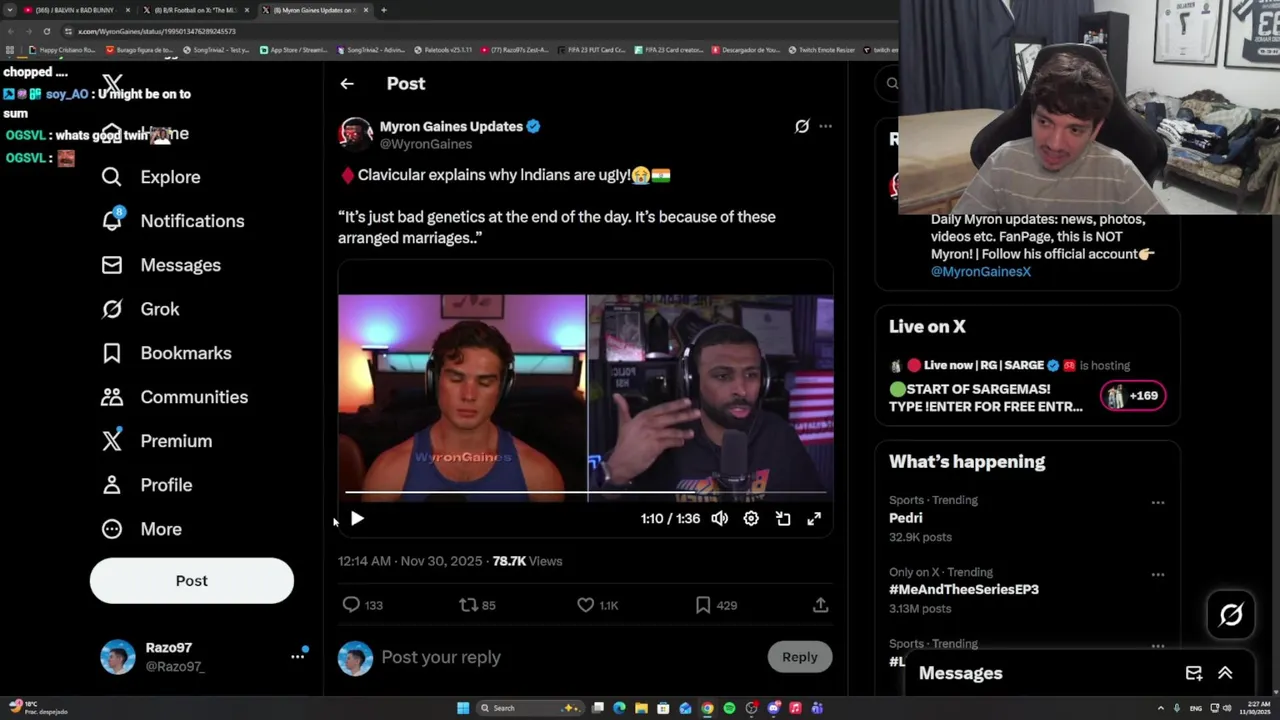Viewport: 1280px width, 720px height.
Task: Open the More sidebar menu
Action: pos(141,529)
